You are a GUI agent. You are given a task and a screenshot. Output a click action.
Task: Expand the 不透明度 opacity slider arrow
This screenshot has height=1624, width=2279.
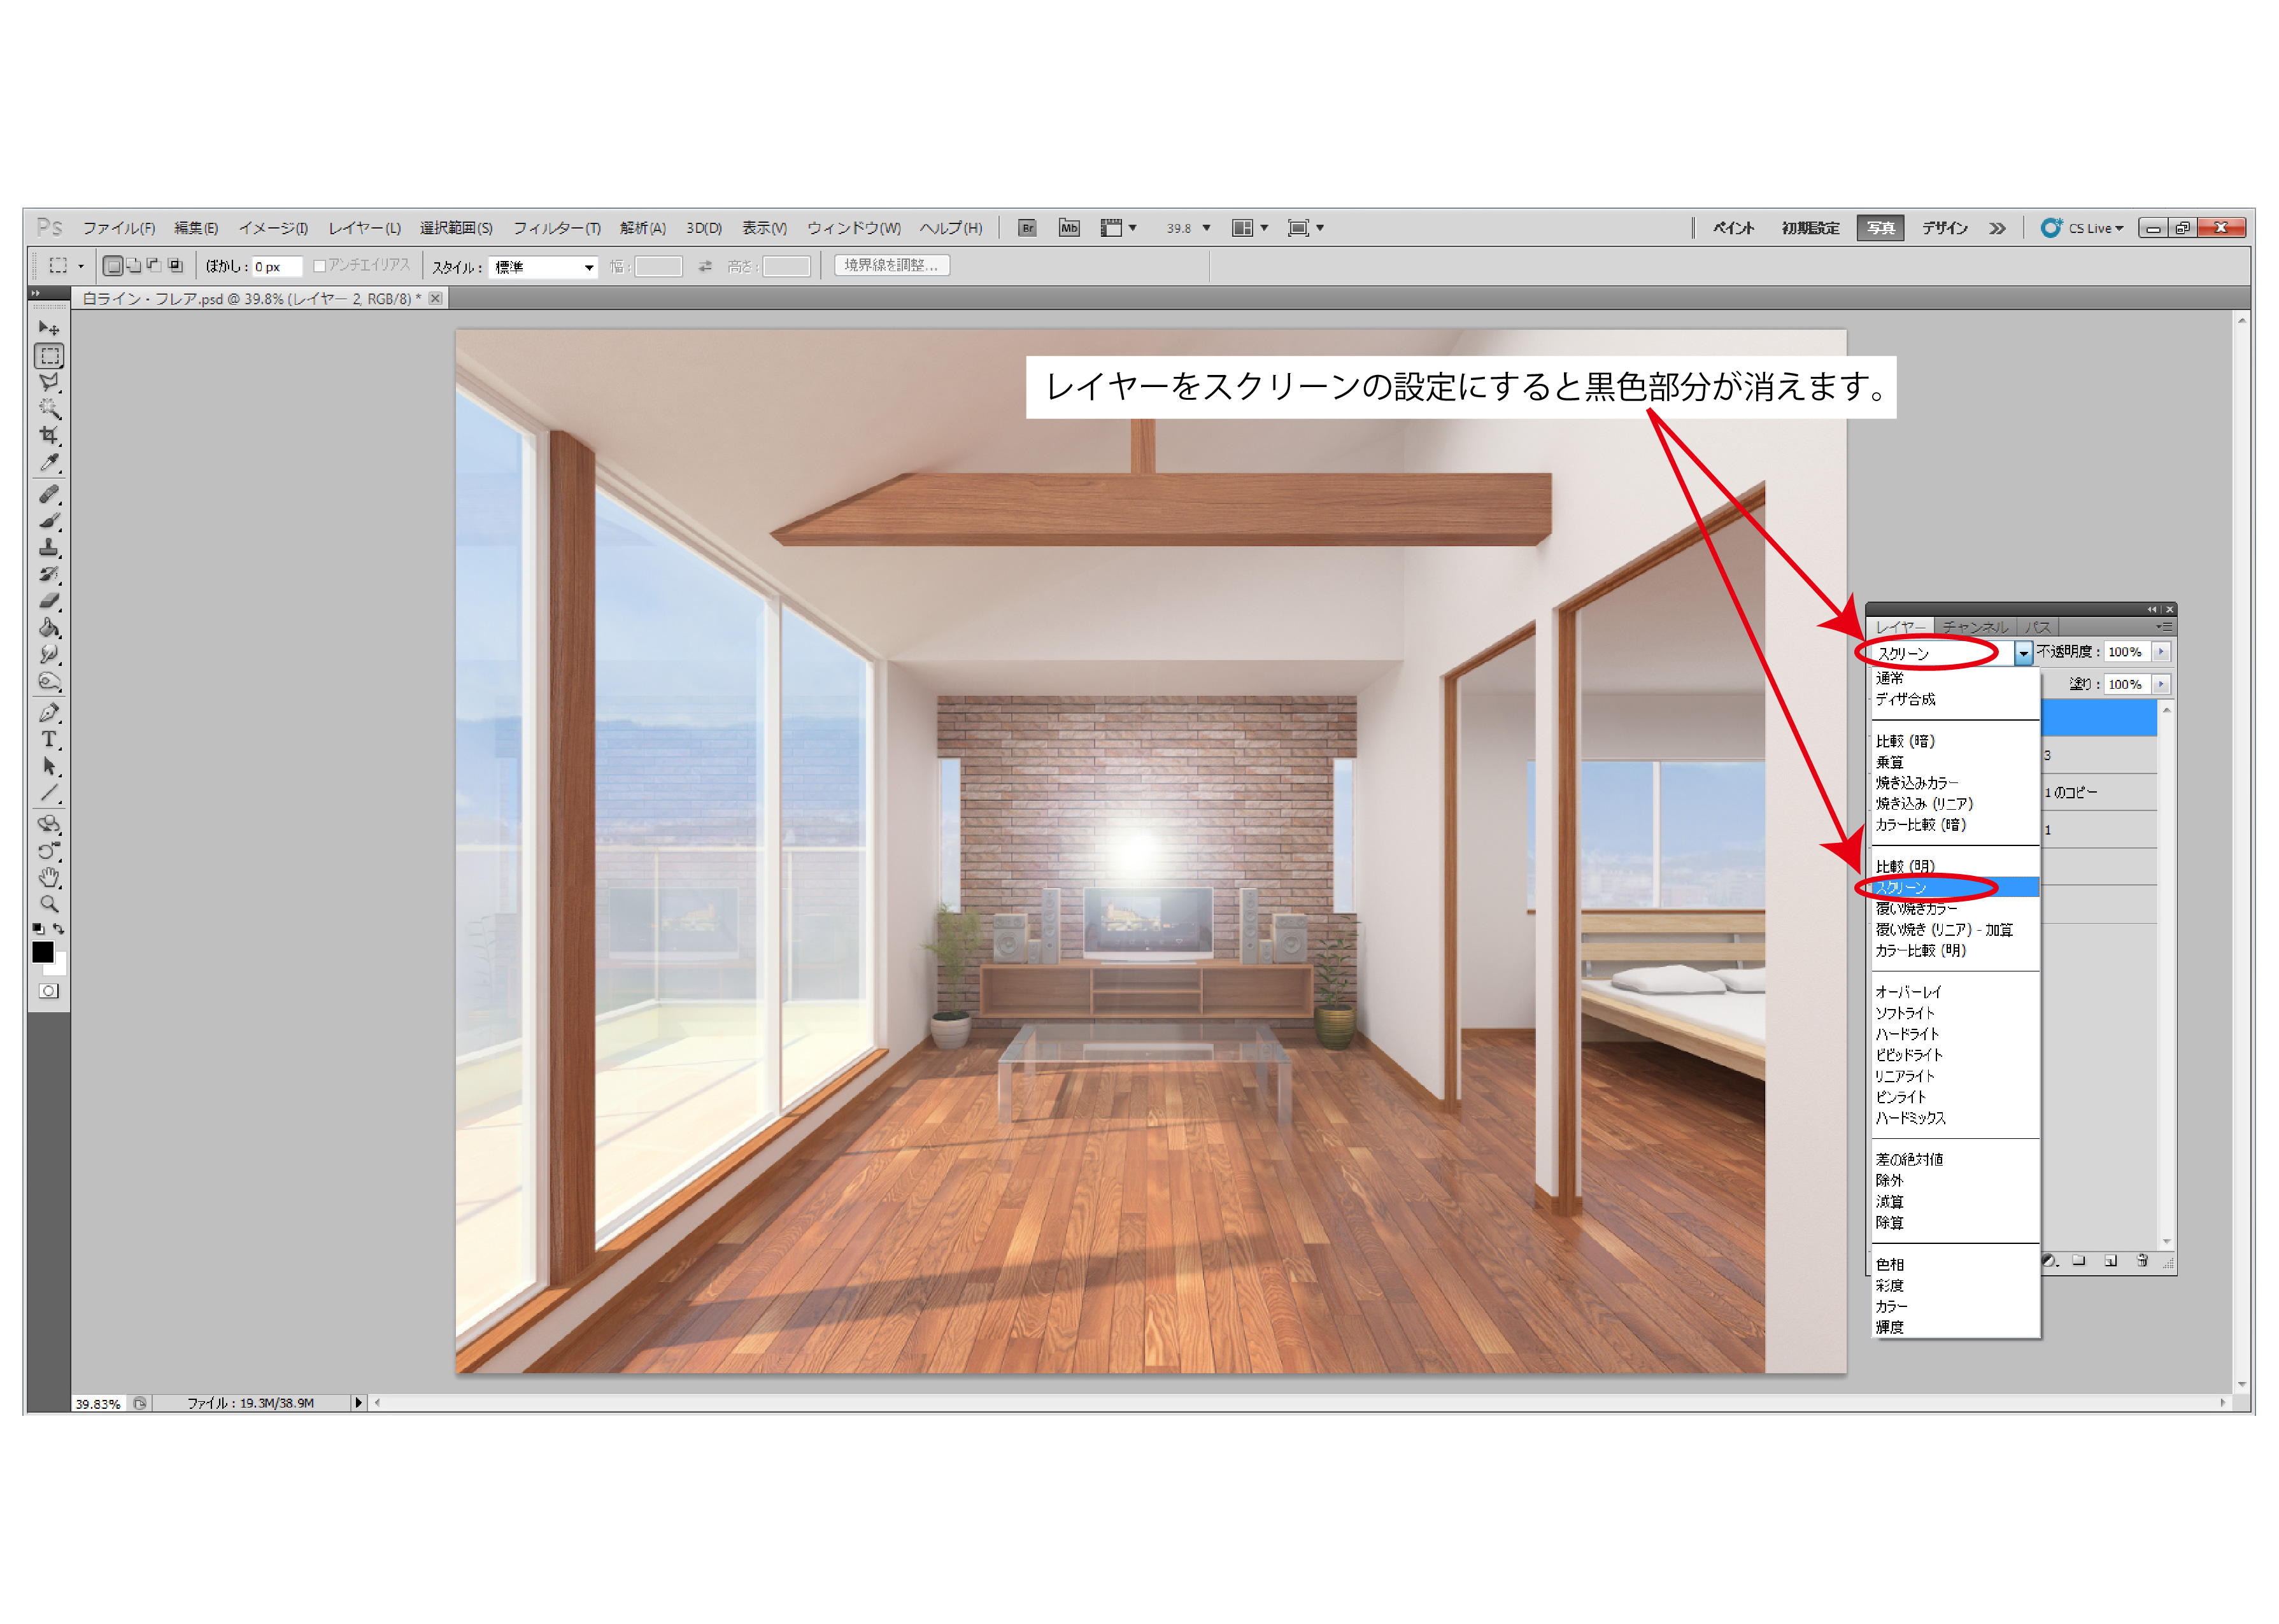2161,652
